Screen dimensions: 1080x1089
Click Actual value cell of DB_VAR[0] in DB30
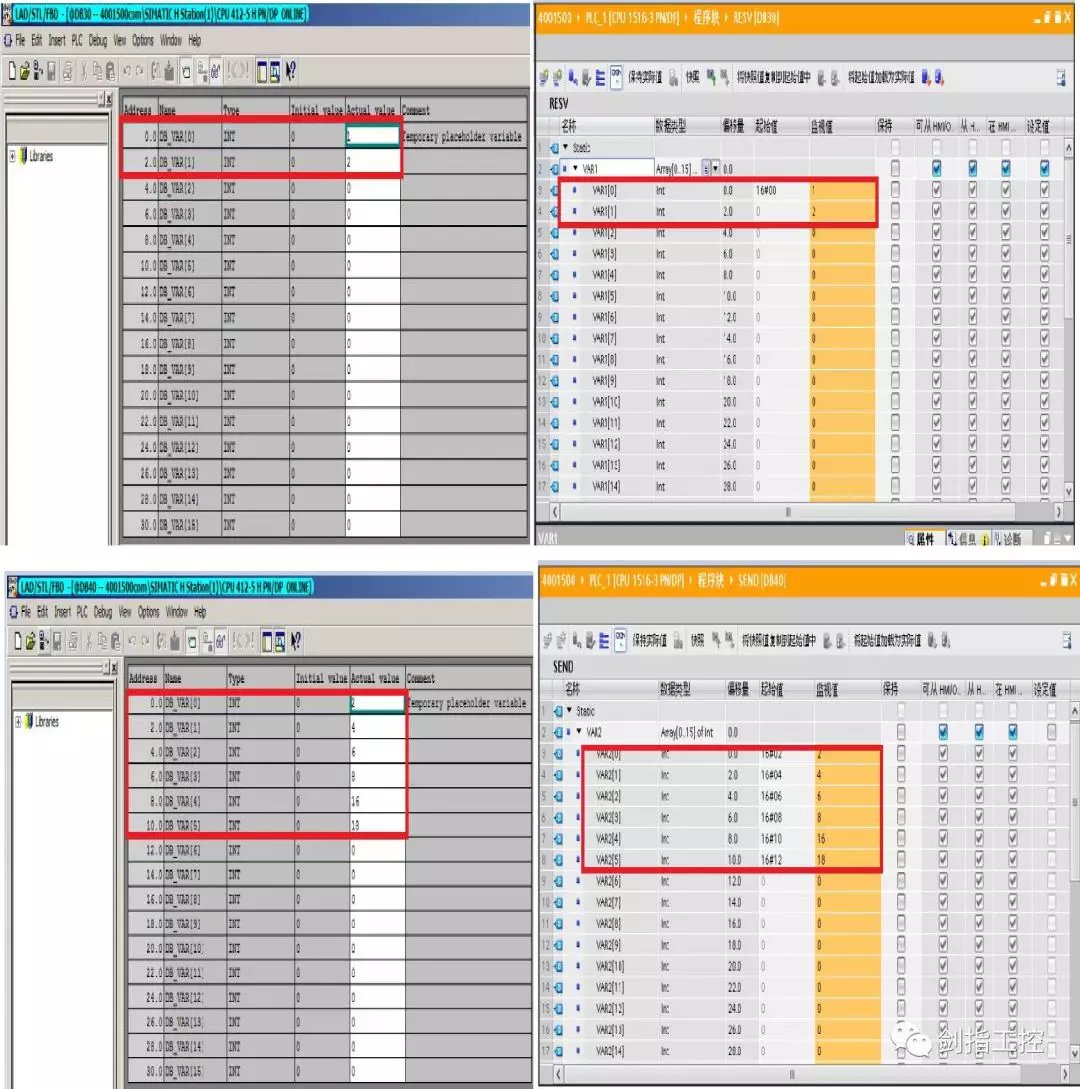pos(372,136)
